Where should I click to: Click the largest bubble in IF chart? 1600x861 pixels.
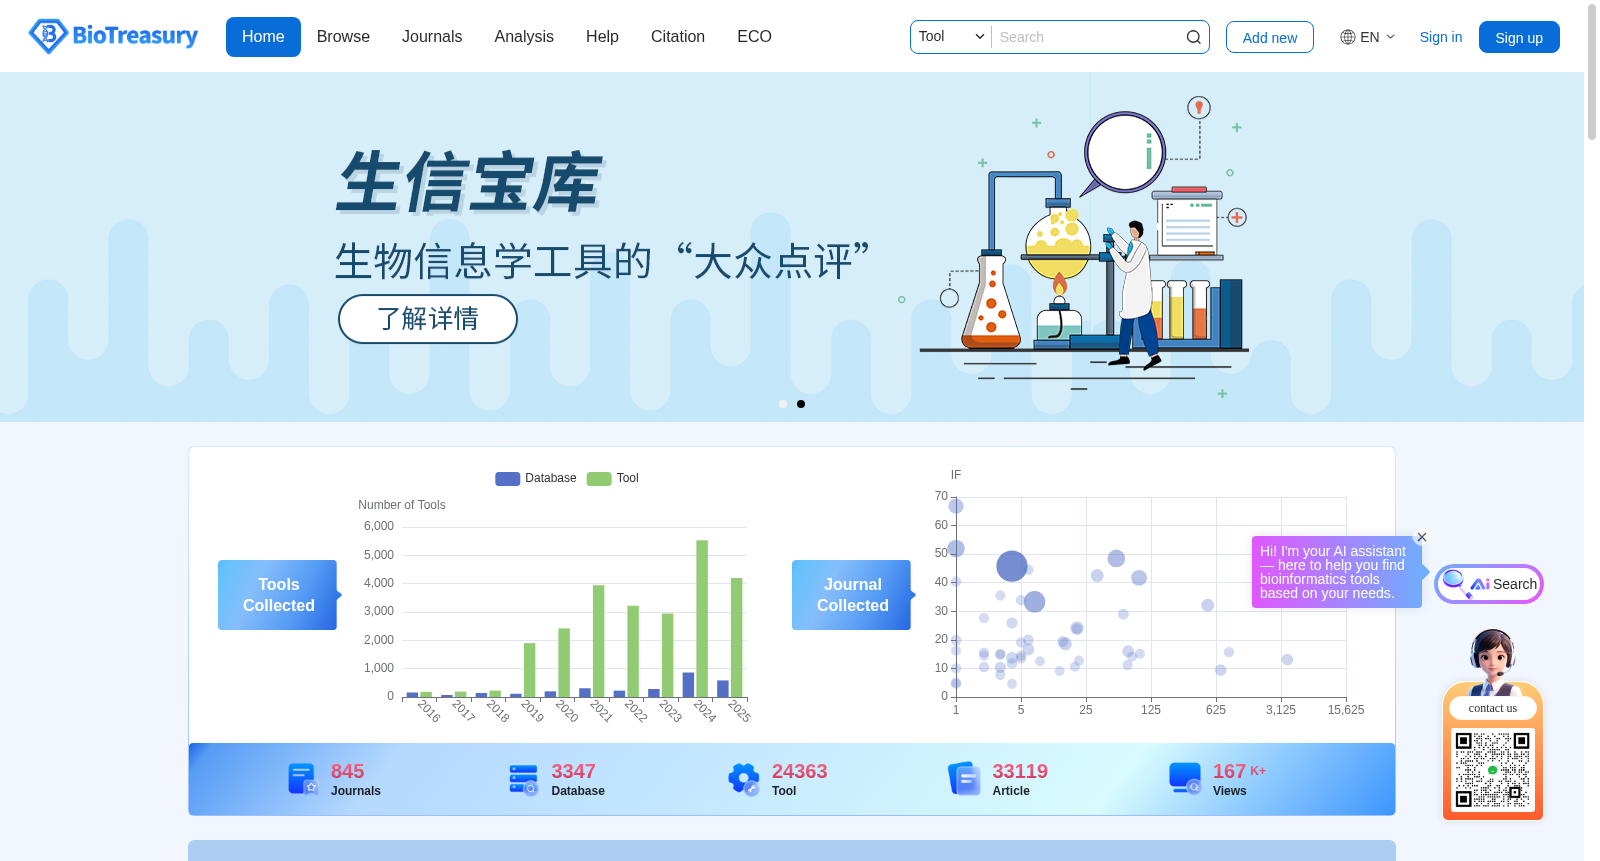1012,566
